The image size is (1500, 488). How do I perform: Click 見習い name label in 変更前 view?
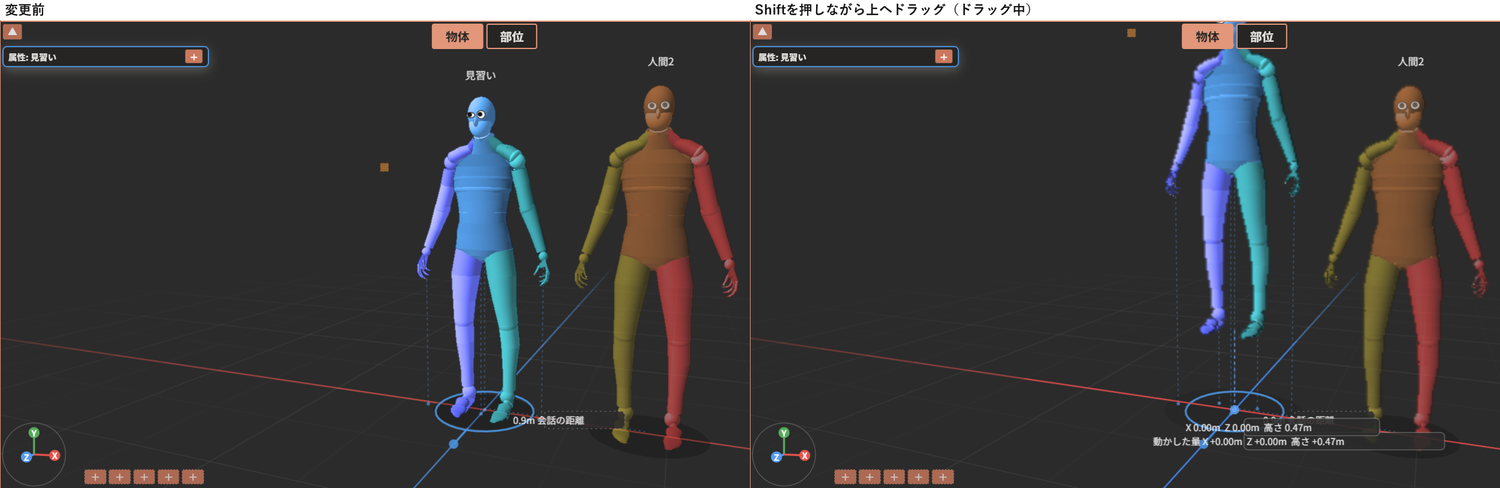coord(481,75)
